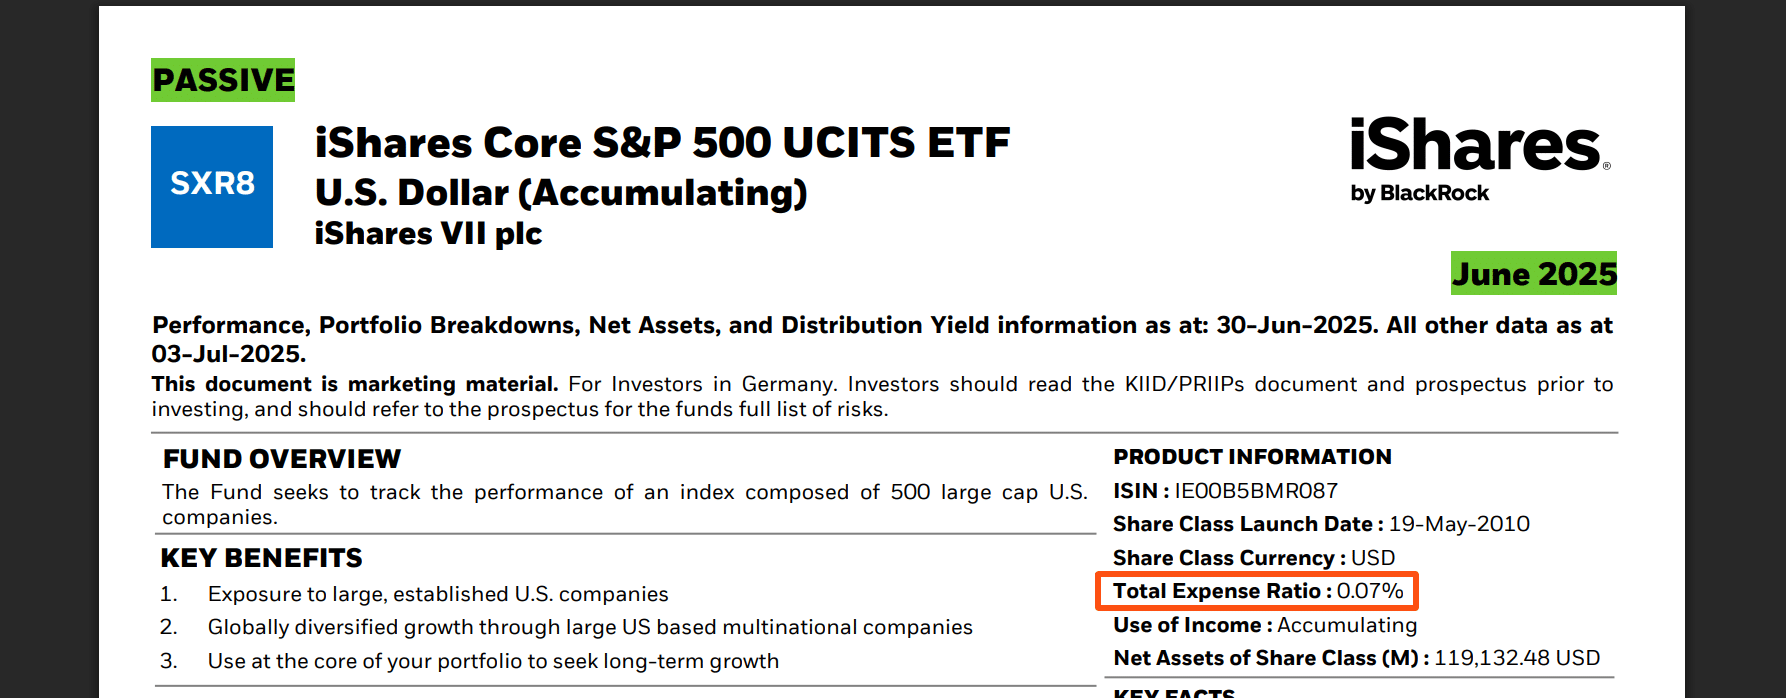The height and width of the screenshot is (698, 1786).
Task: Click the green June 2025 date badge
Action: (1534, 273)
